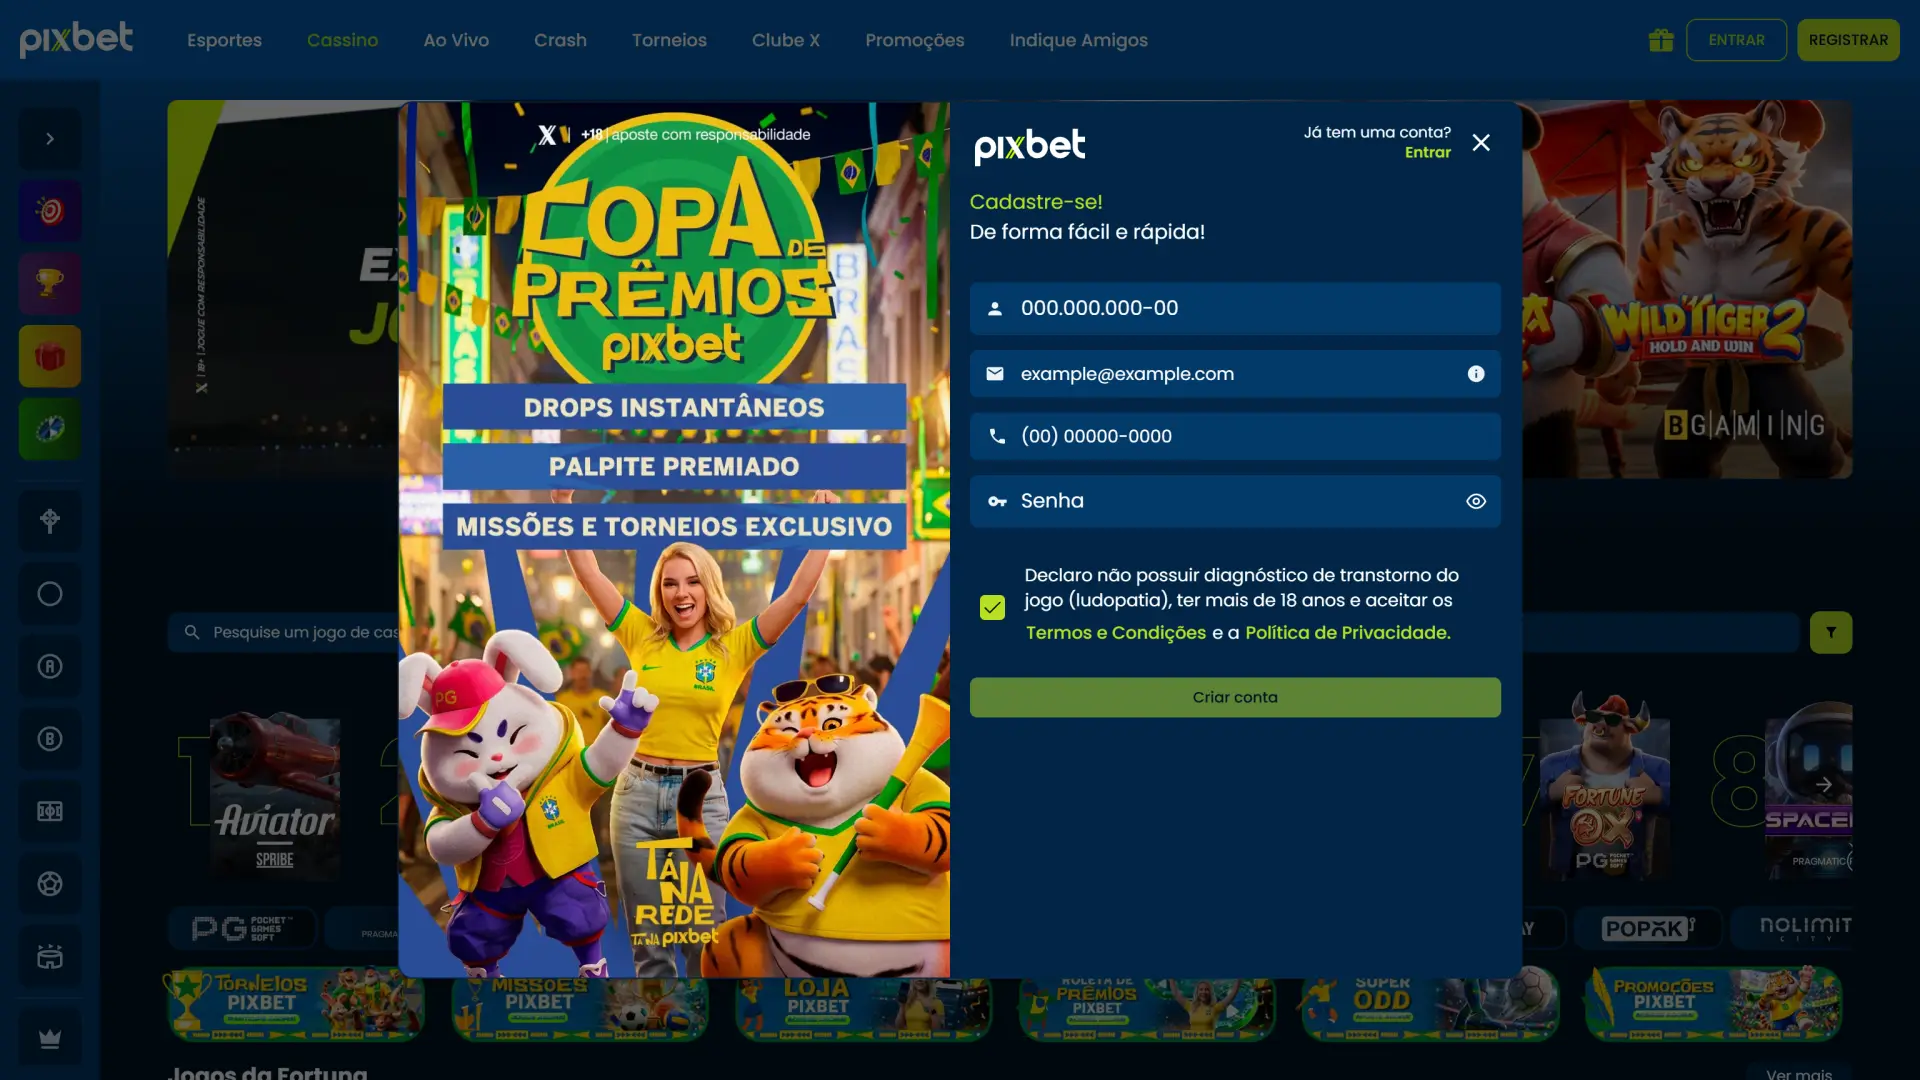Open the Missões Pixbet banner
Image resolution: width=1920 pixels, height=1080 pixels.
tap(580, 1010)
